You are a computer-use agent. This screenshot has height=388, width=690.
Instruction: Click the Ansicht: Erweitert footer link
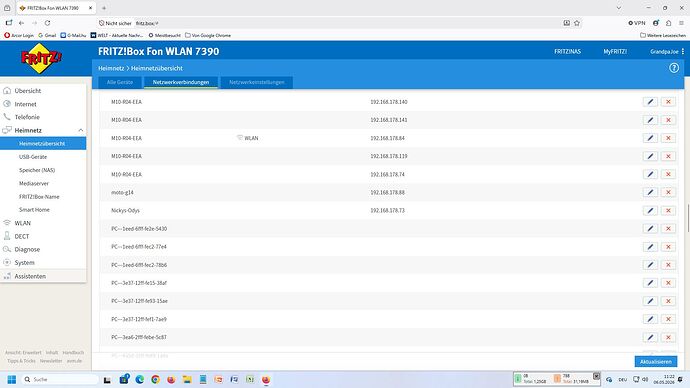point(23,352)
